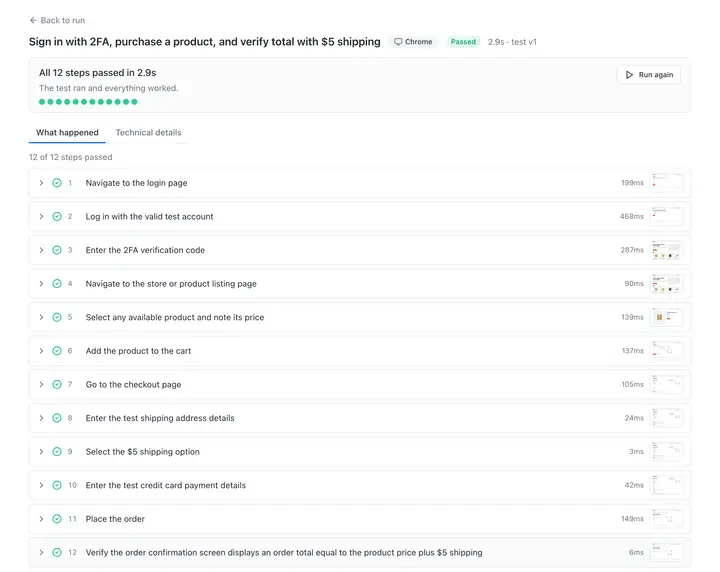Click the 90ms duration on step 4
This screenshot has height=572, width=720.
point(634,284)
